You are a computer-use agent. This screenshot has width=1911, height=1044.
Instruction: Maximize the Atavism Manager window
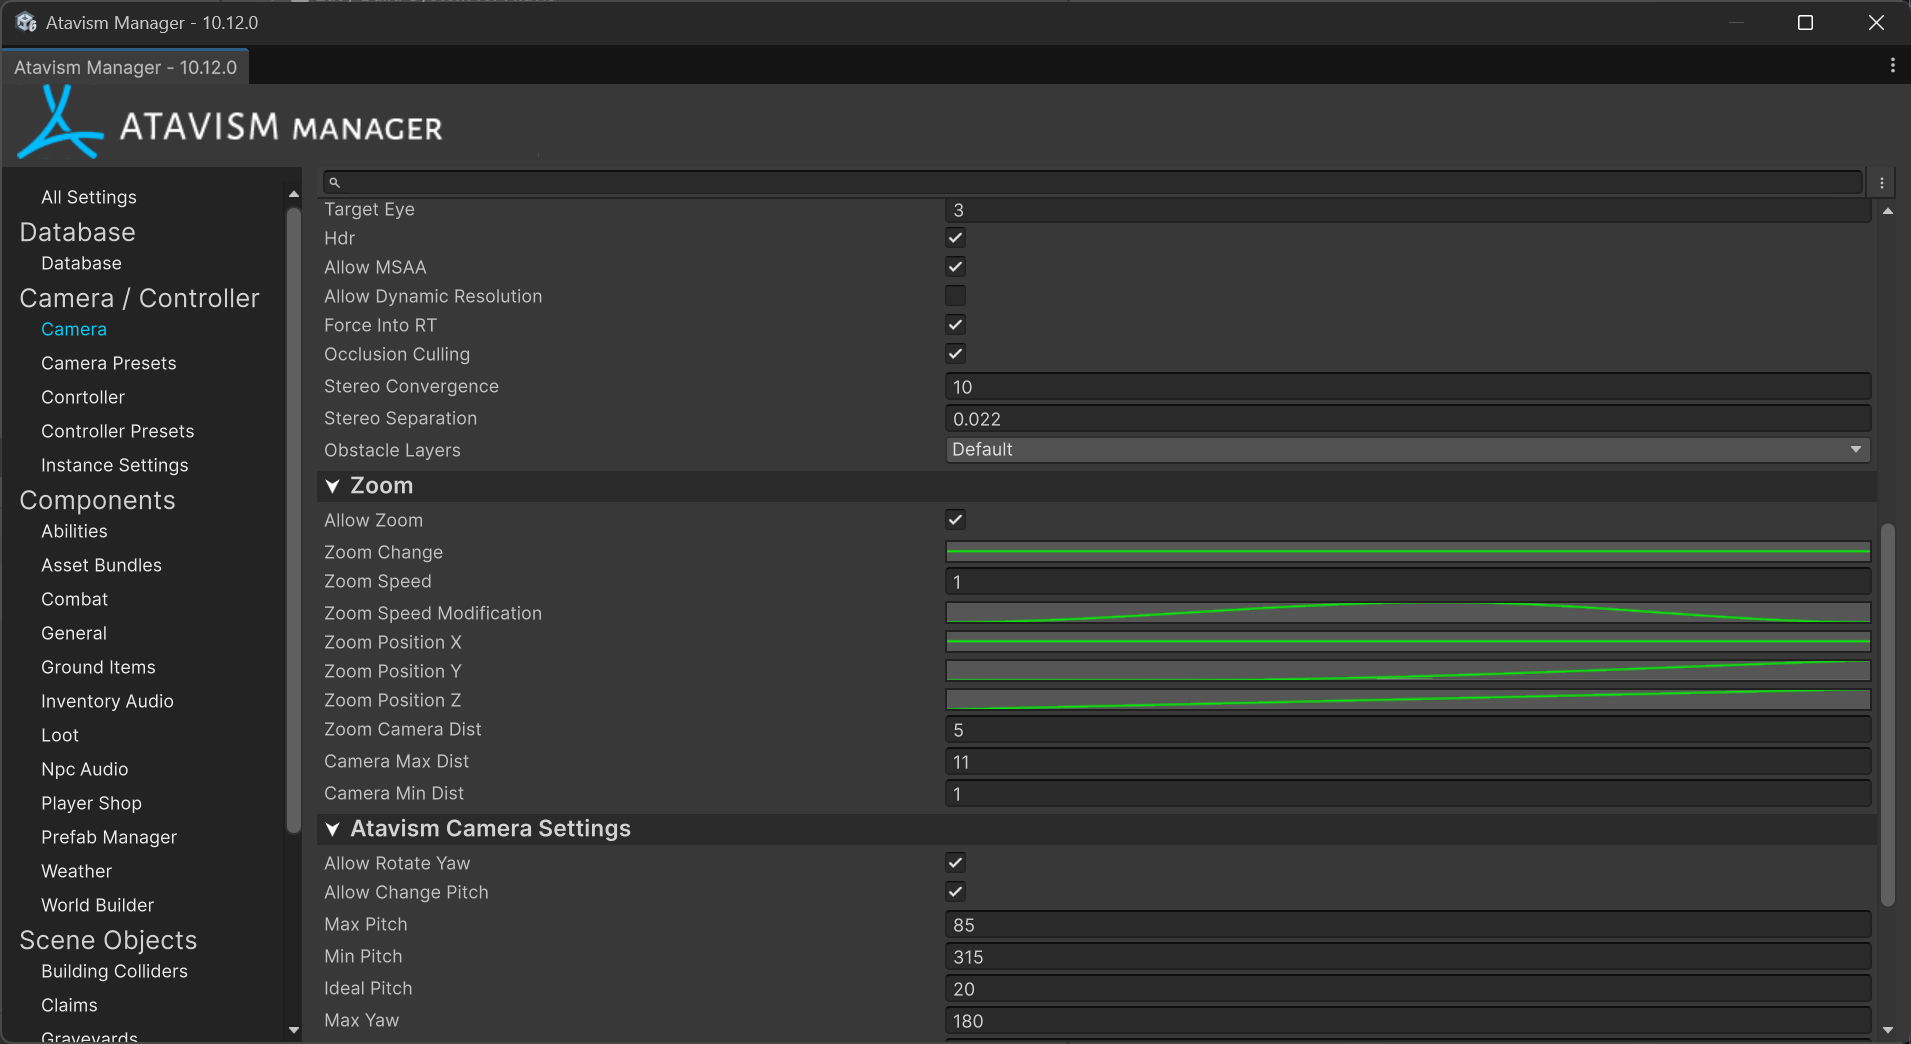point(1805,22)
